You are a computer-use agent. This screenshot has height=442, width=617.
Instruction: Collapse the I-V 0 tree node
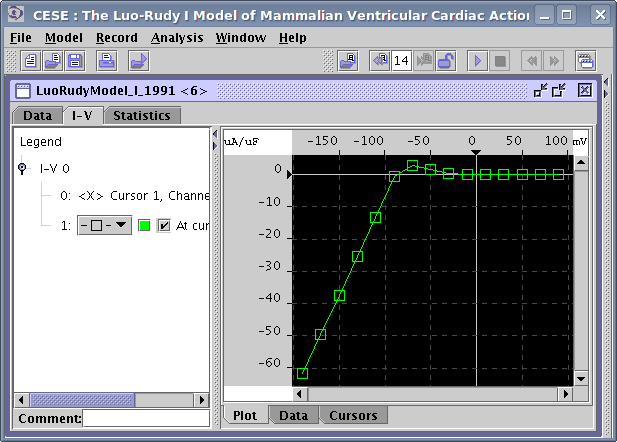click(23, 169)
